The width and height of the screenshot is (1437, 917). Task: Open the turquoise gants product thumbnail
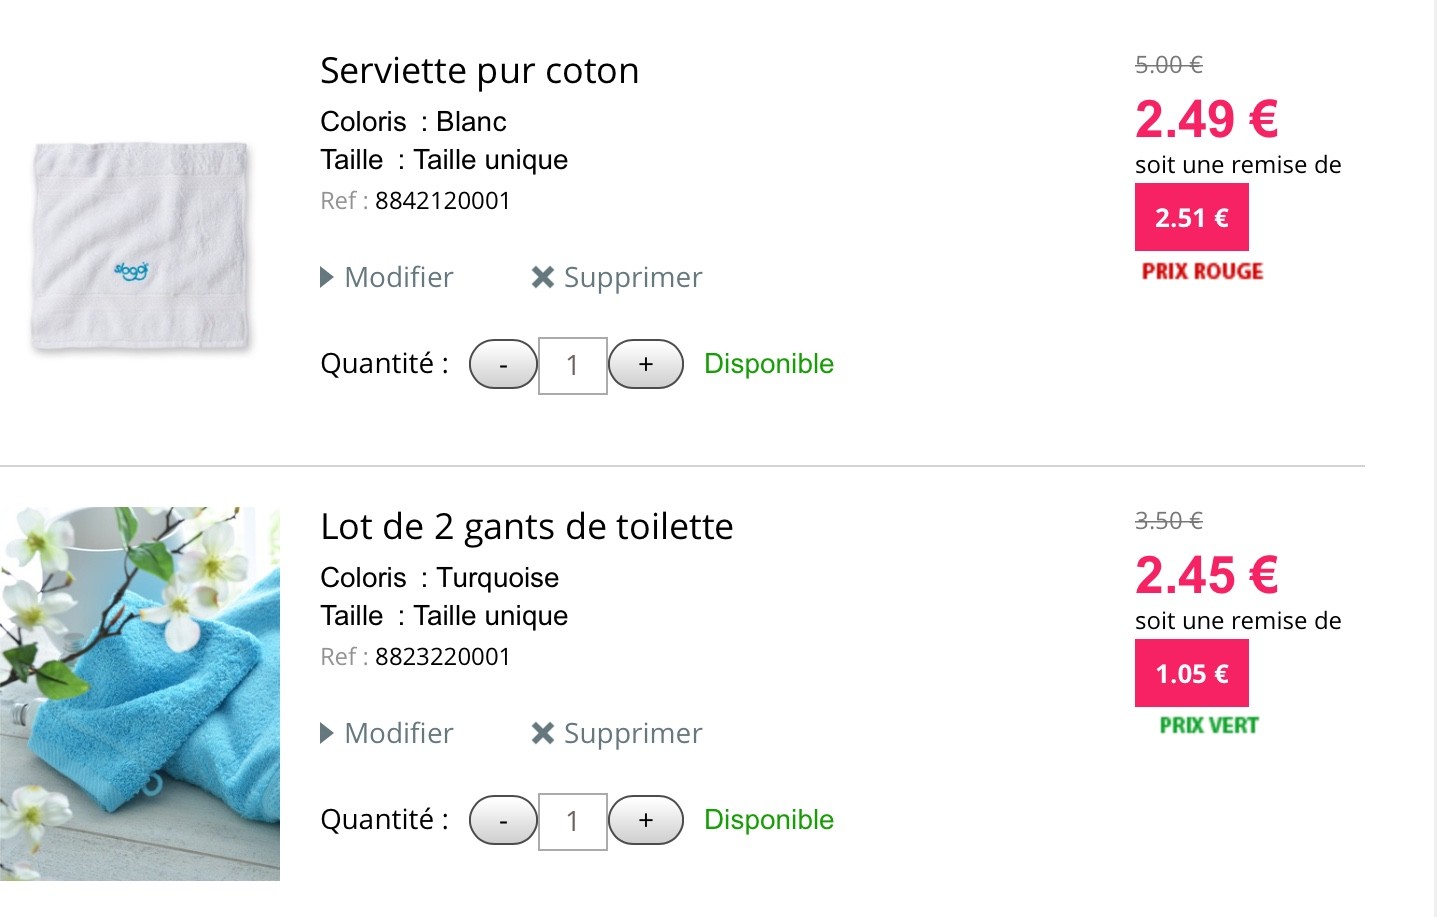(x=140, y=693)
